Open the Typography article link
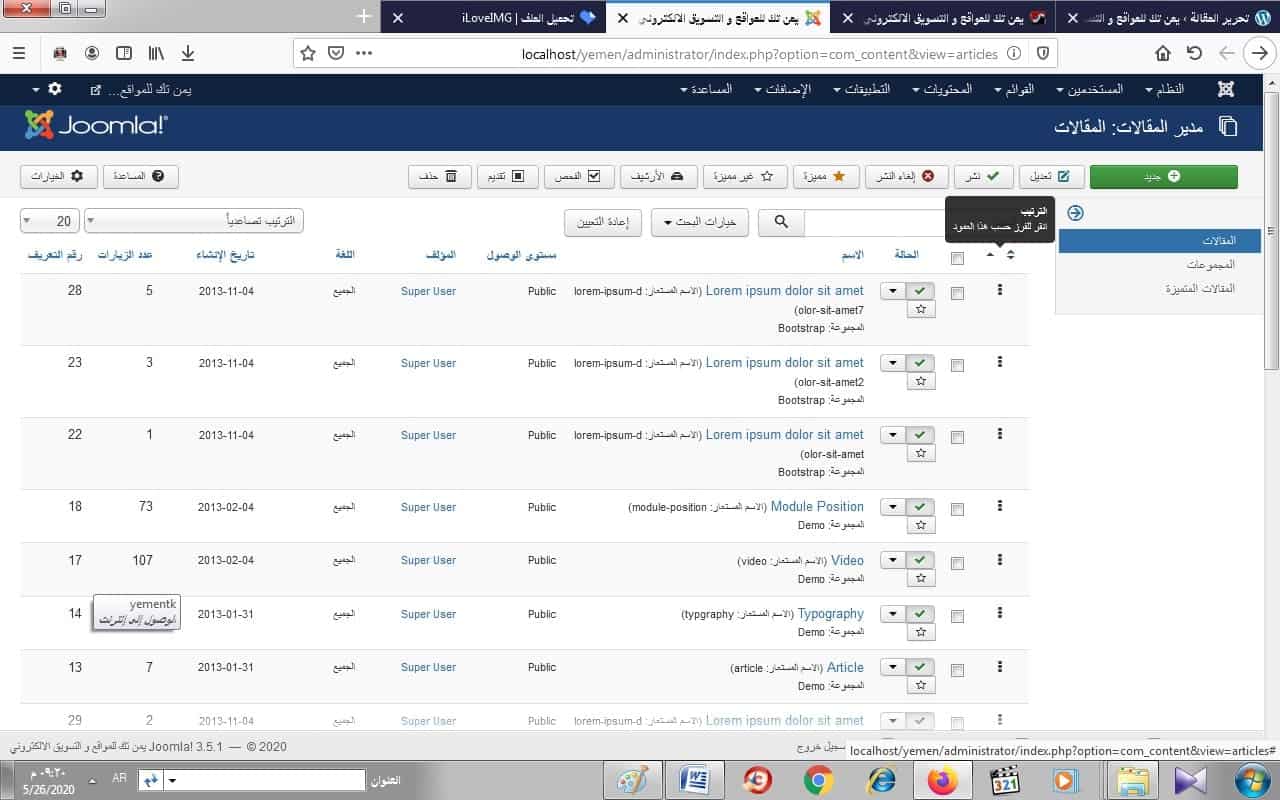Image resolution: width=1280 pixels, height=800 pixels. tap(830, 613)
